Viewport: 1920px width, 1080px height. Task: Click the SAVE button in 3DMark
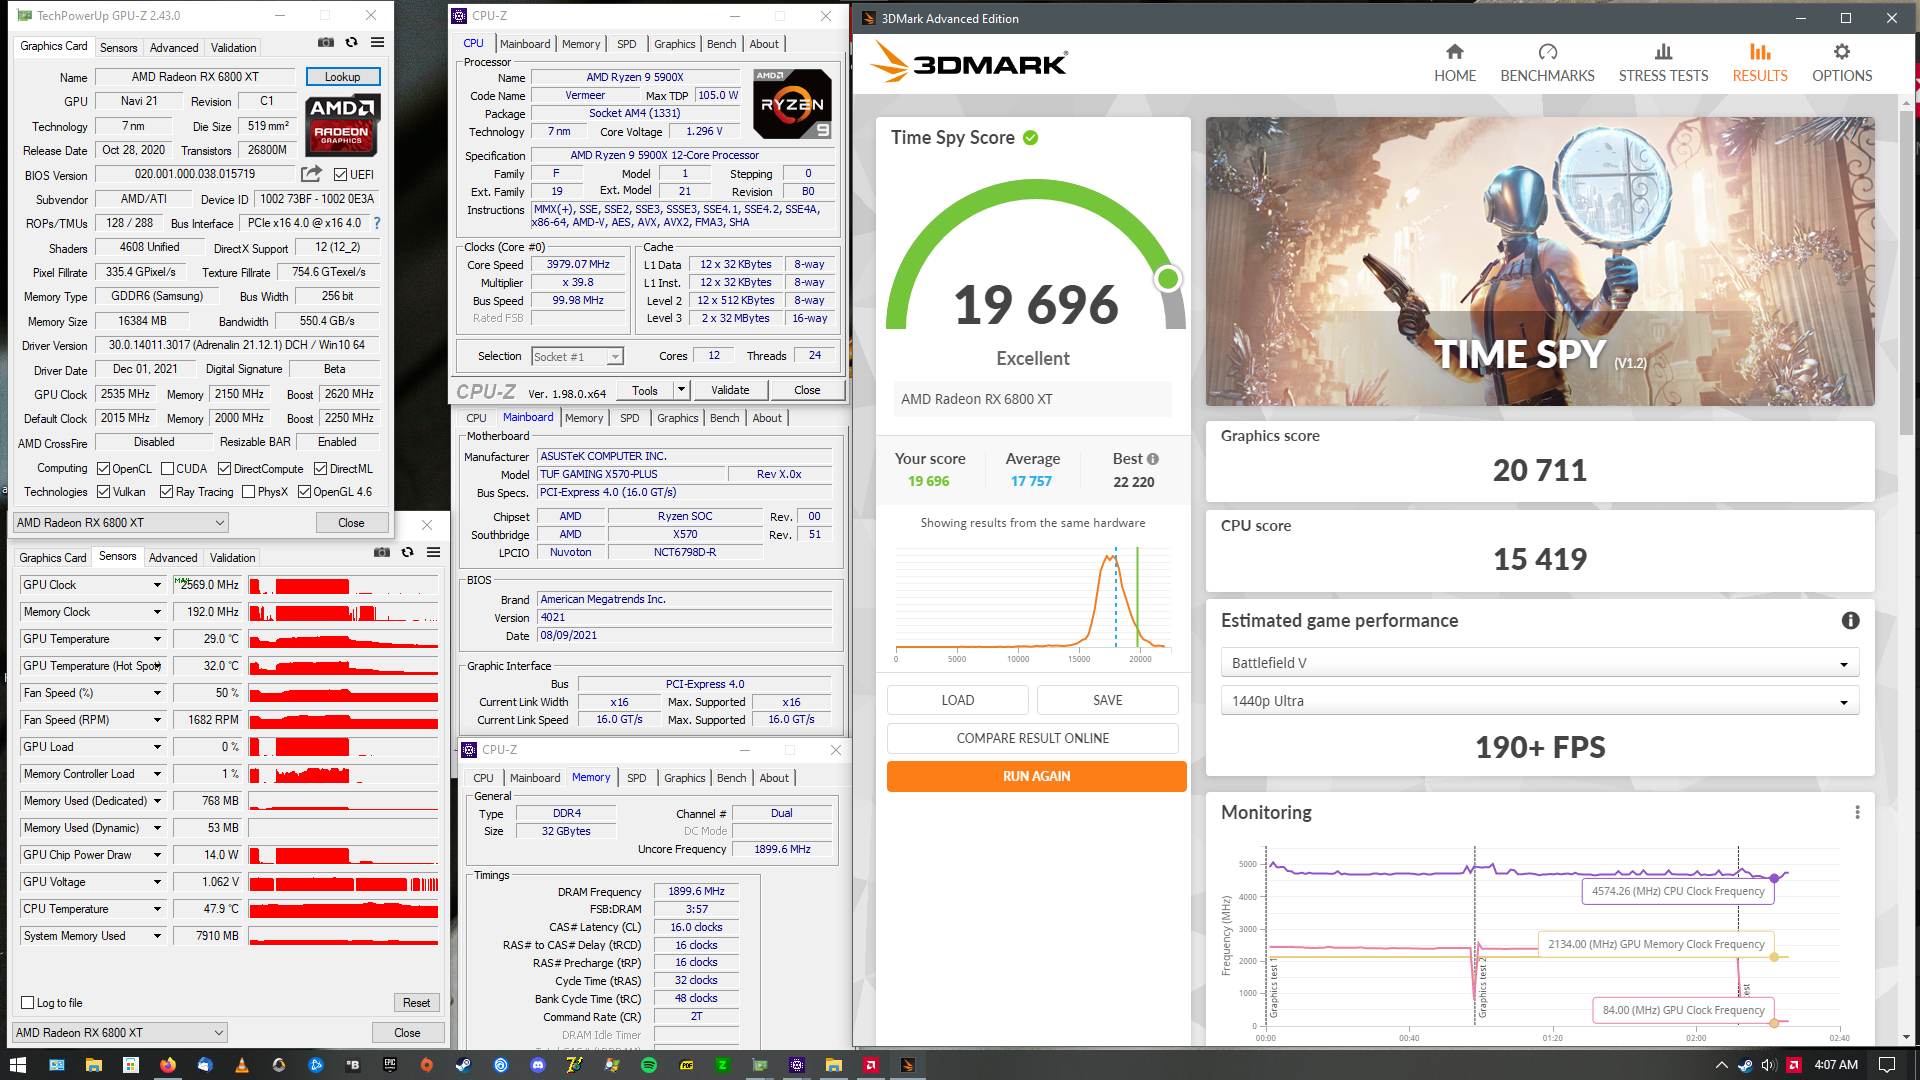coord(1107,700)
